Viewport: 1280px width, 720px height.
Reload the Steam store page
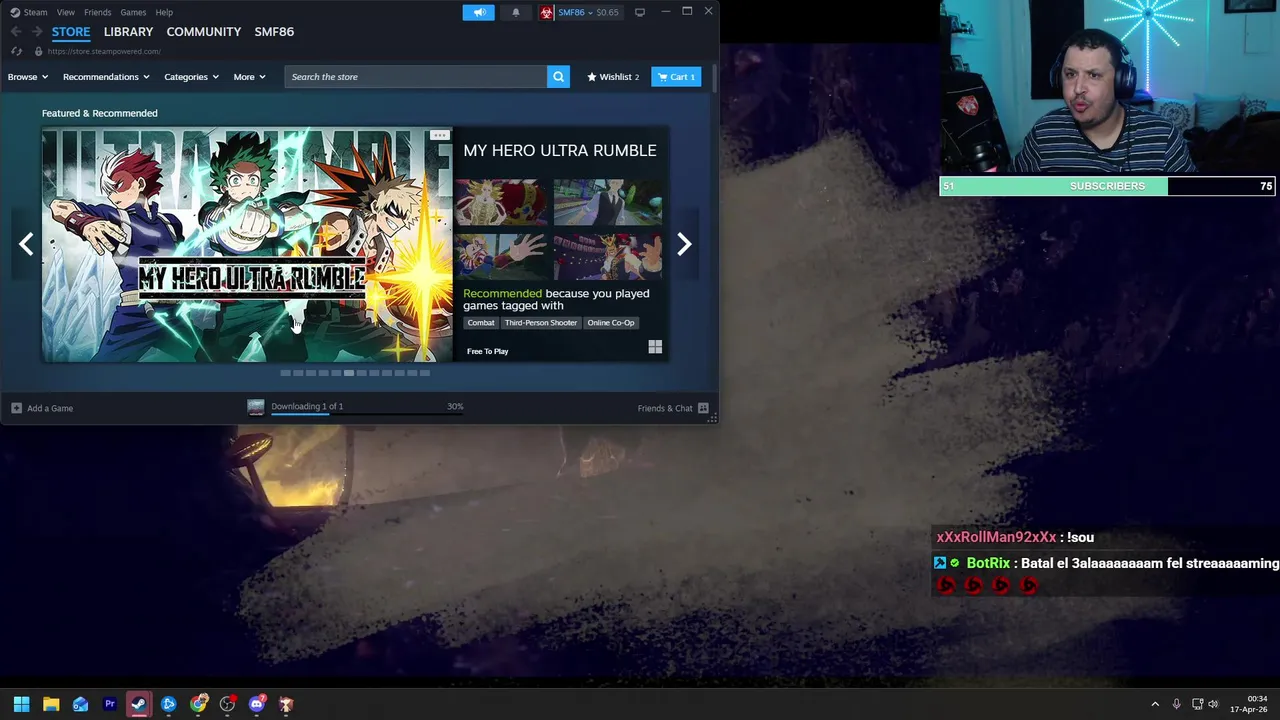tap(16, 51)
